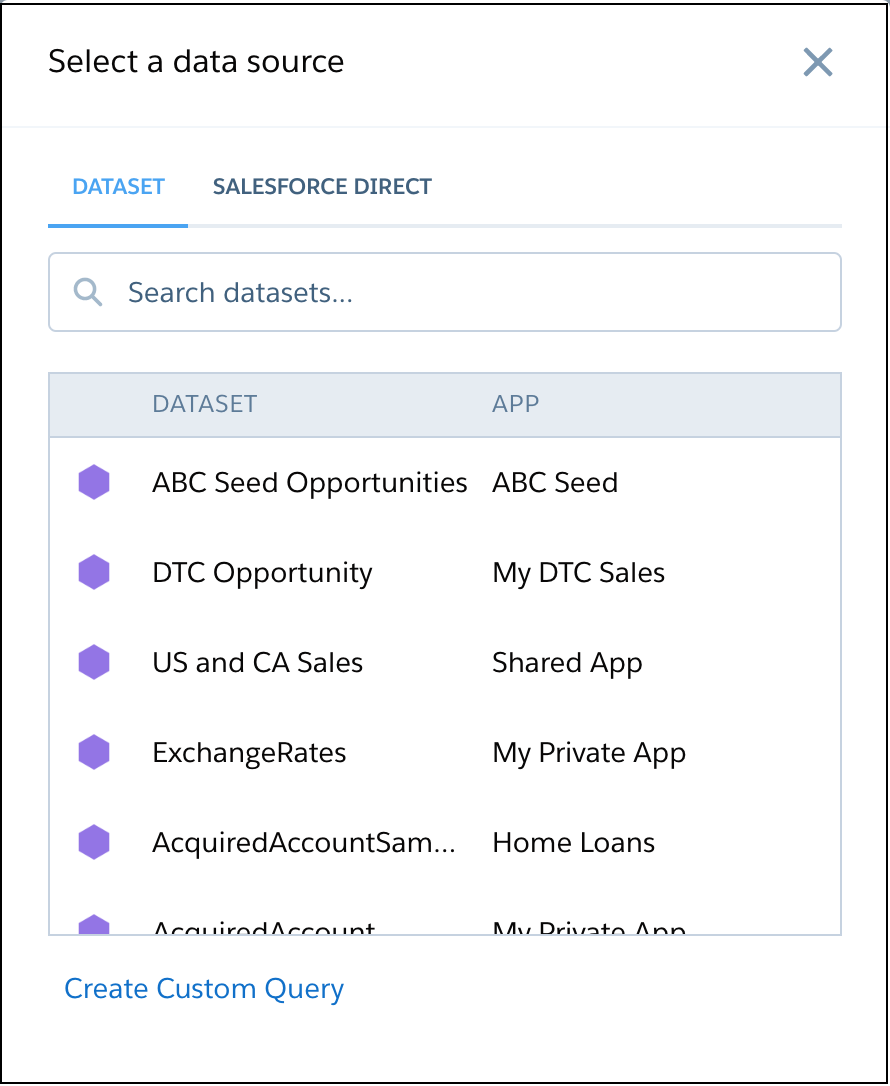
Task: Select the AcquiredAccountSam... dataset
Action: (304, 843)
